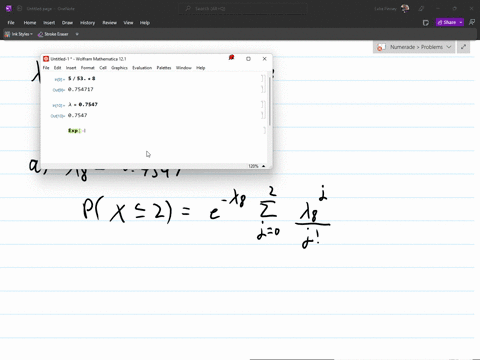Open Mathematica's Insert menu
The width and height of the screenshot is (480, 360).
(x=71, y=68)
